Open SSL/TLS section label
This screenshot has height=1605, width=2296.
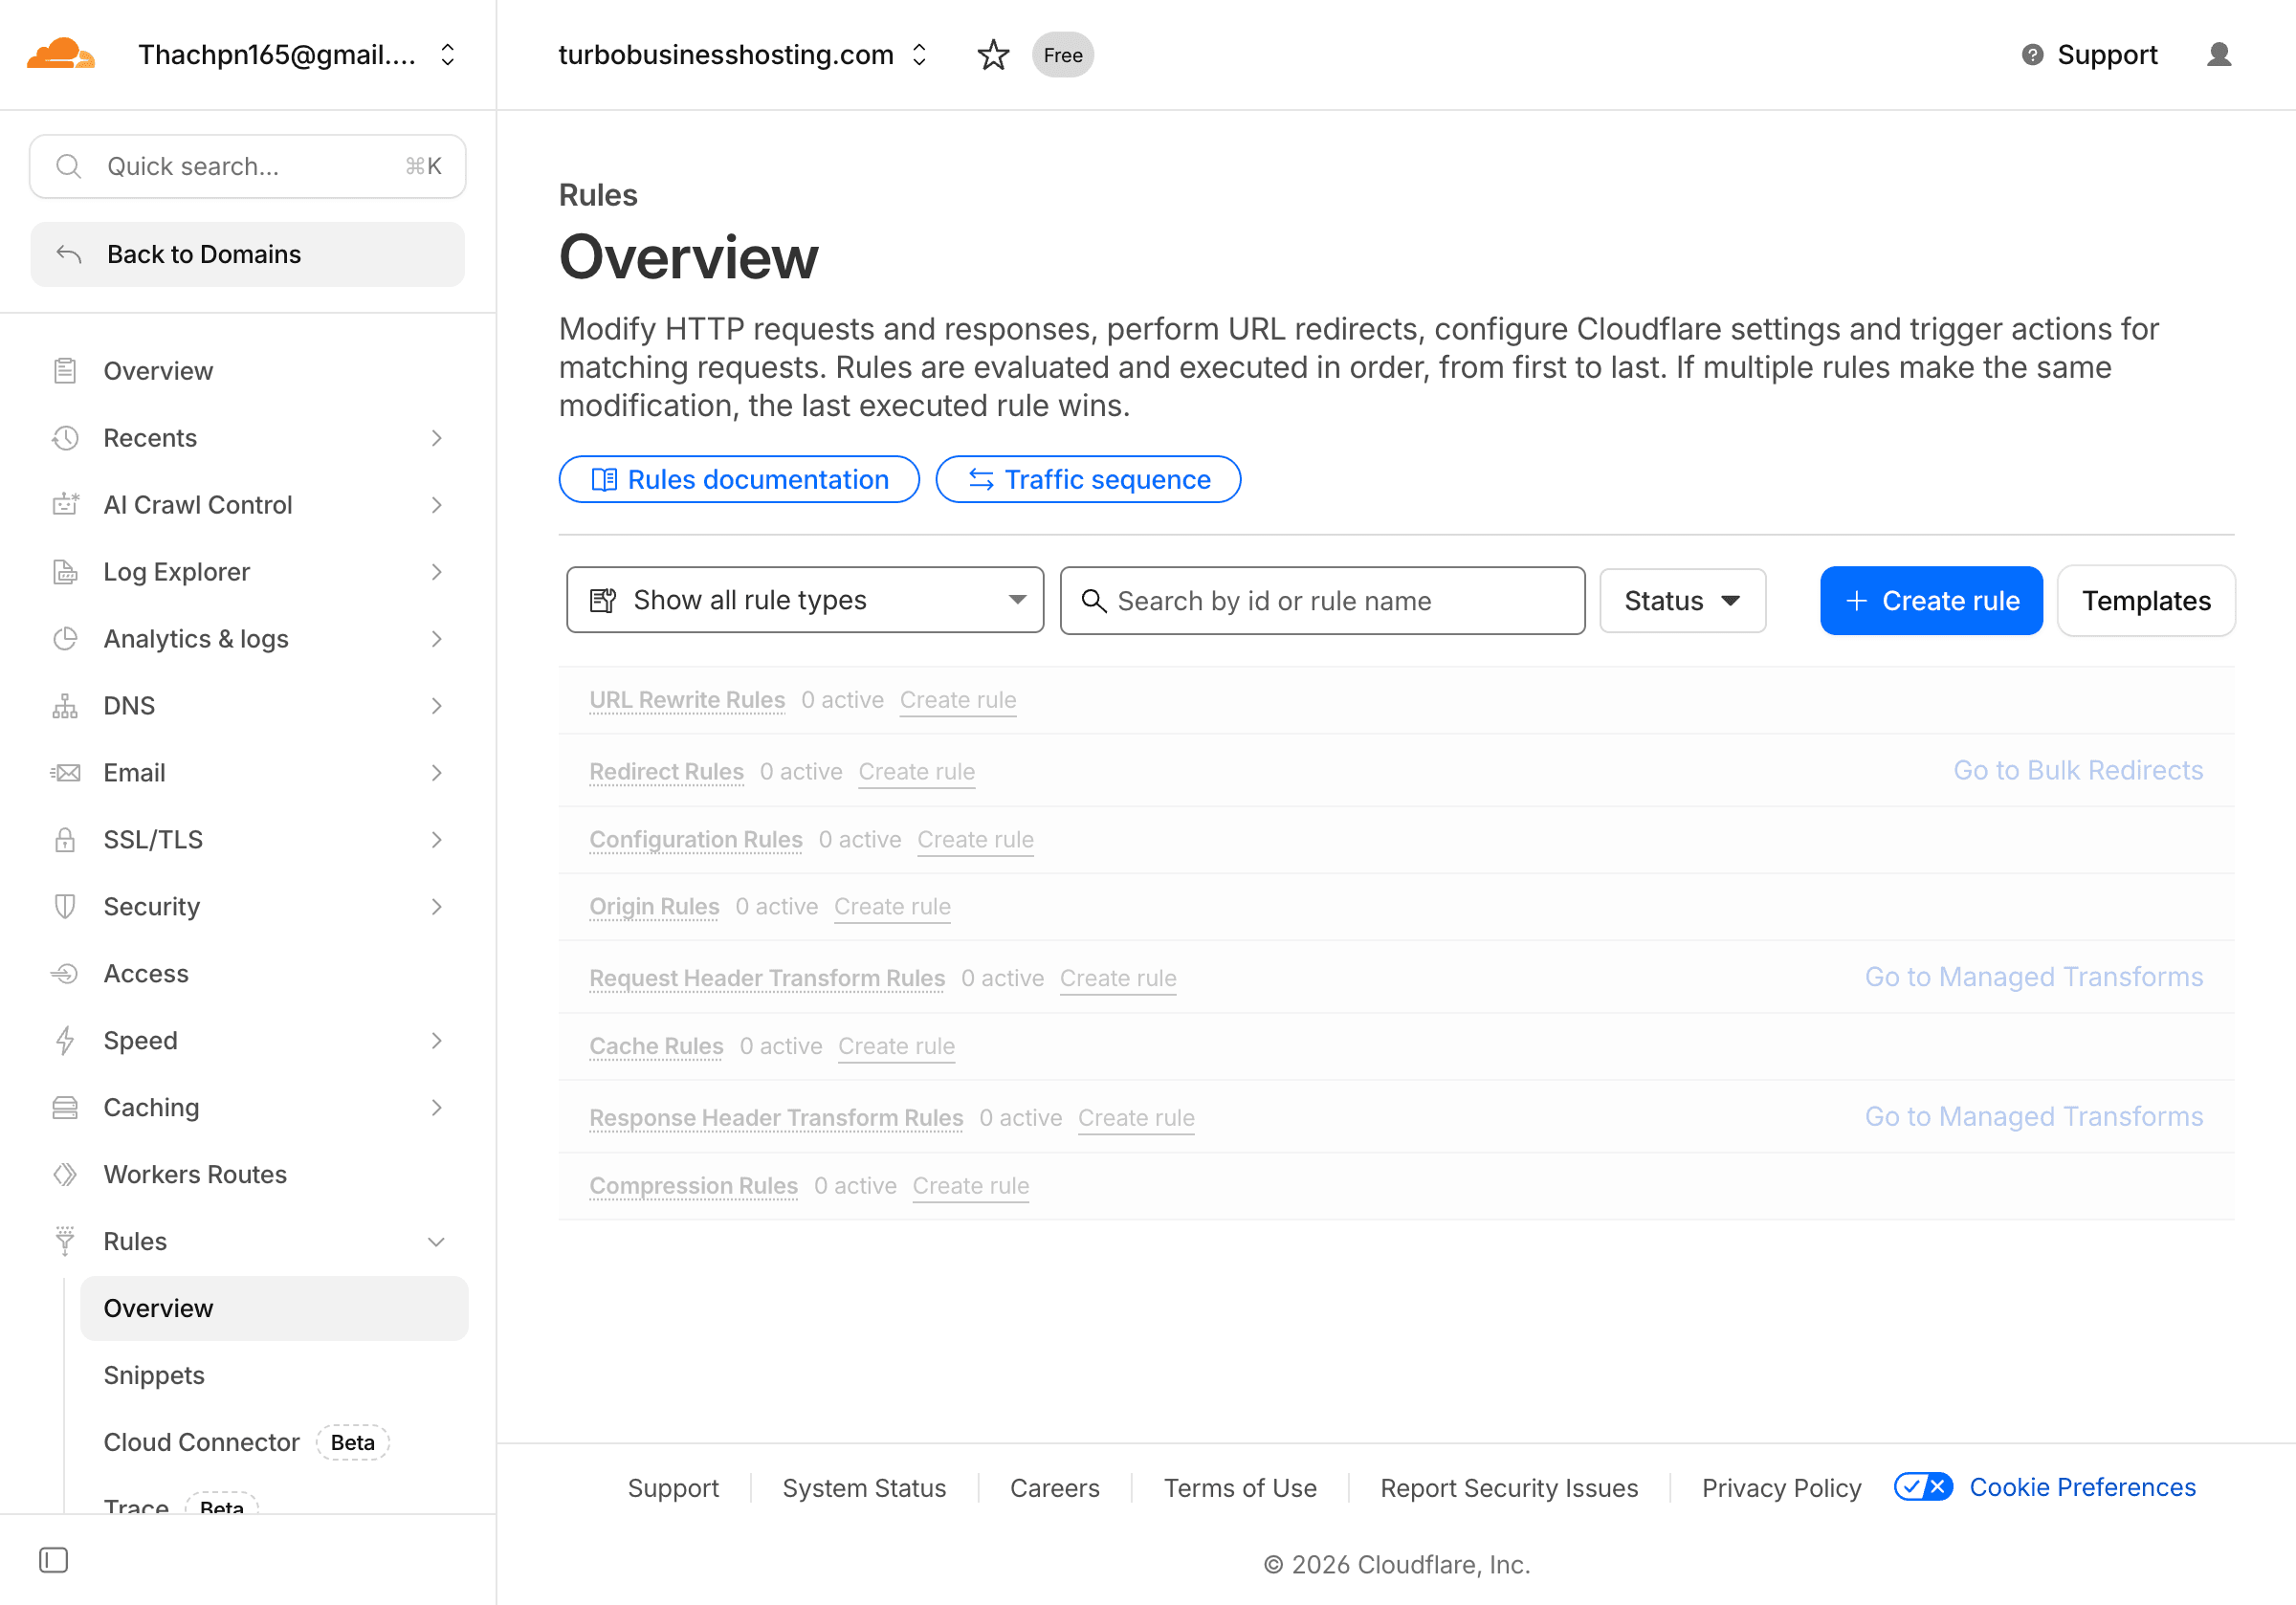pyautogui.click(x=153, y=840)
